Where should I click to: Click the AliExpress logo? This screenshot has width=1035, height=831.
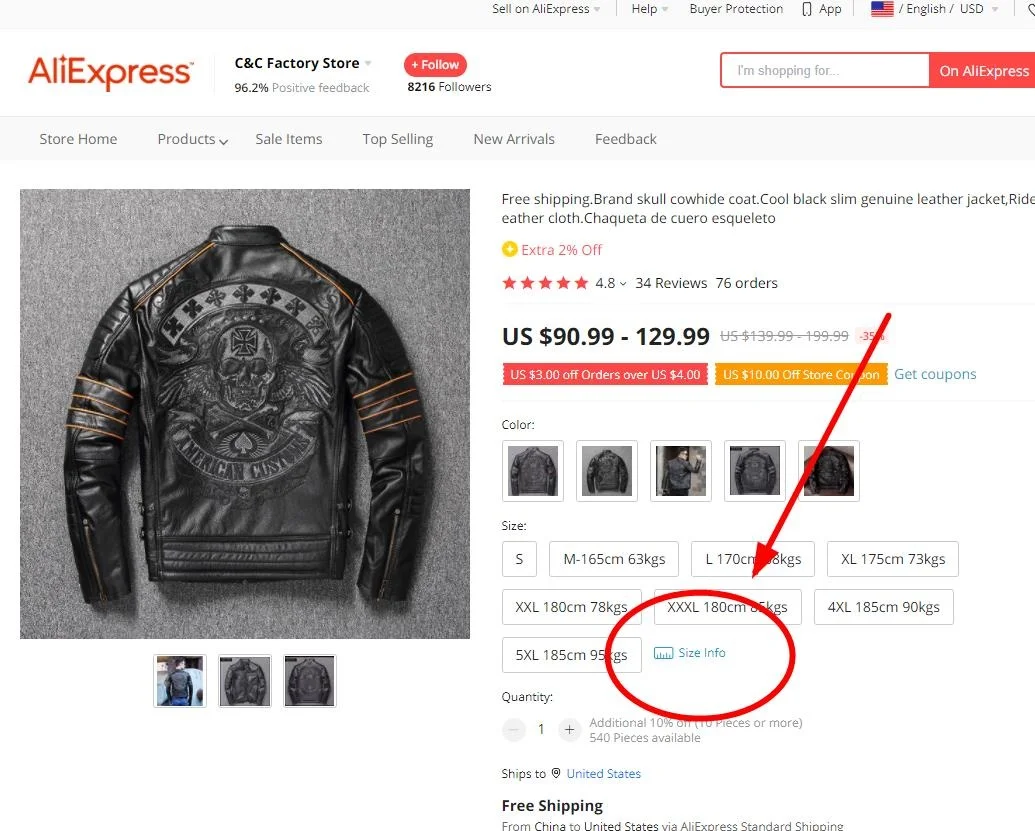(x=110, y=72)
